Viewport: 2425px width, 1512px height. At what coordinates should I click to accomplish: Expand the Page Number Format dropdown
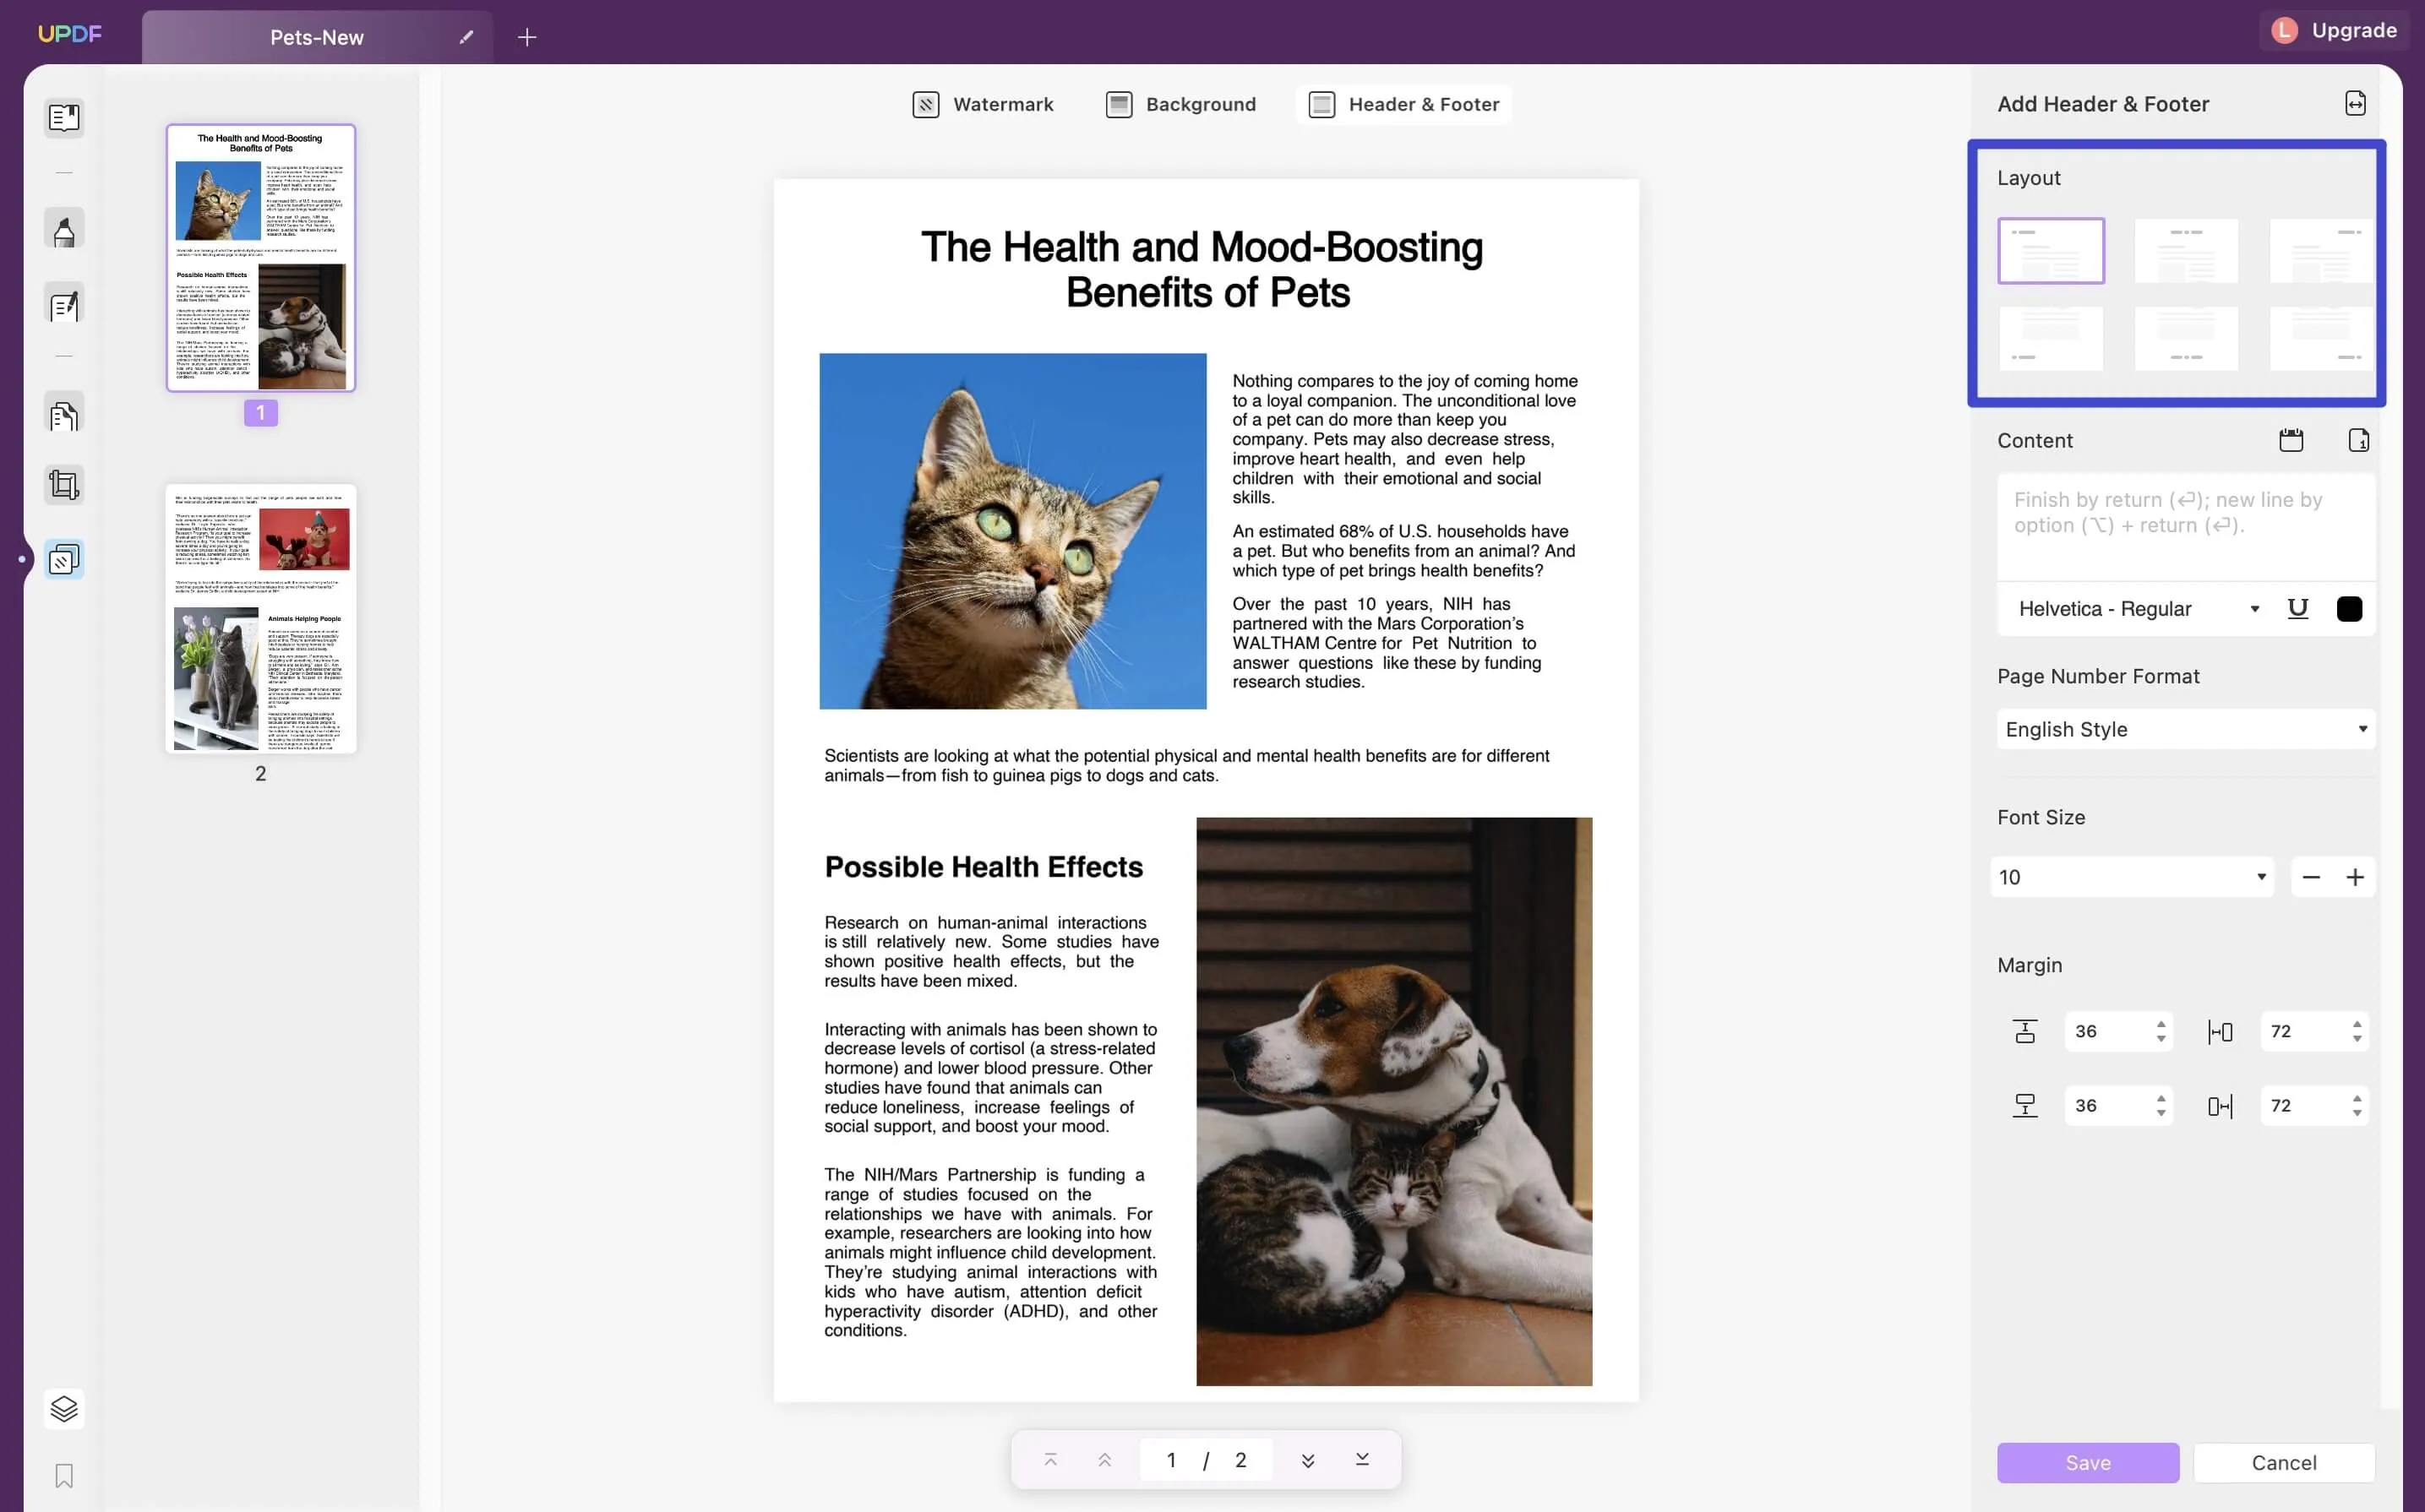2182,728
